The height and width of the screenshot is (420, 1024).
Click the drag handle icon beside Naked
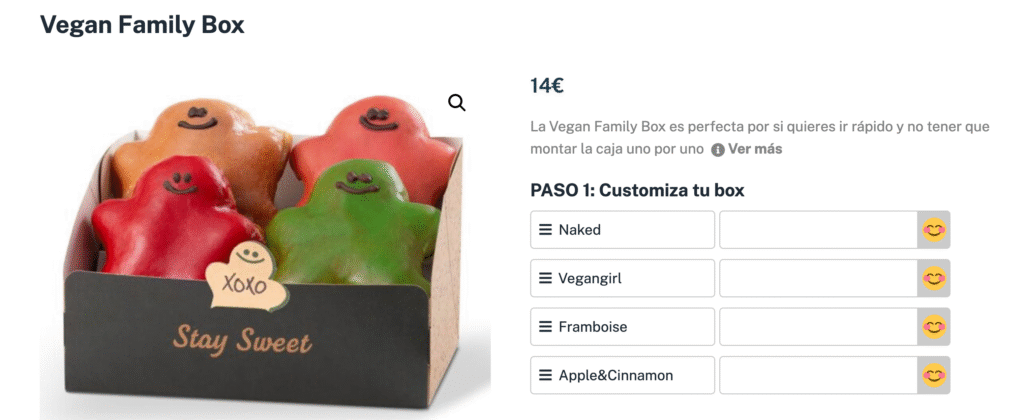click(x=545, y=230)
